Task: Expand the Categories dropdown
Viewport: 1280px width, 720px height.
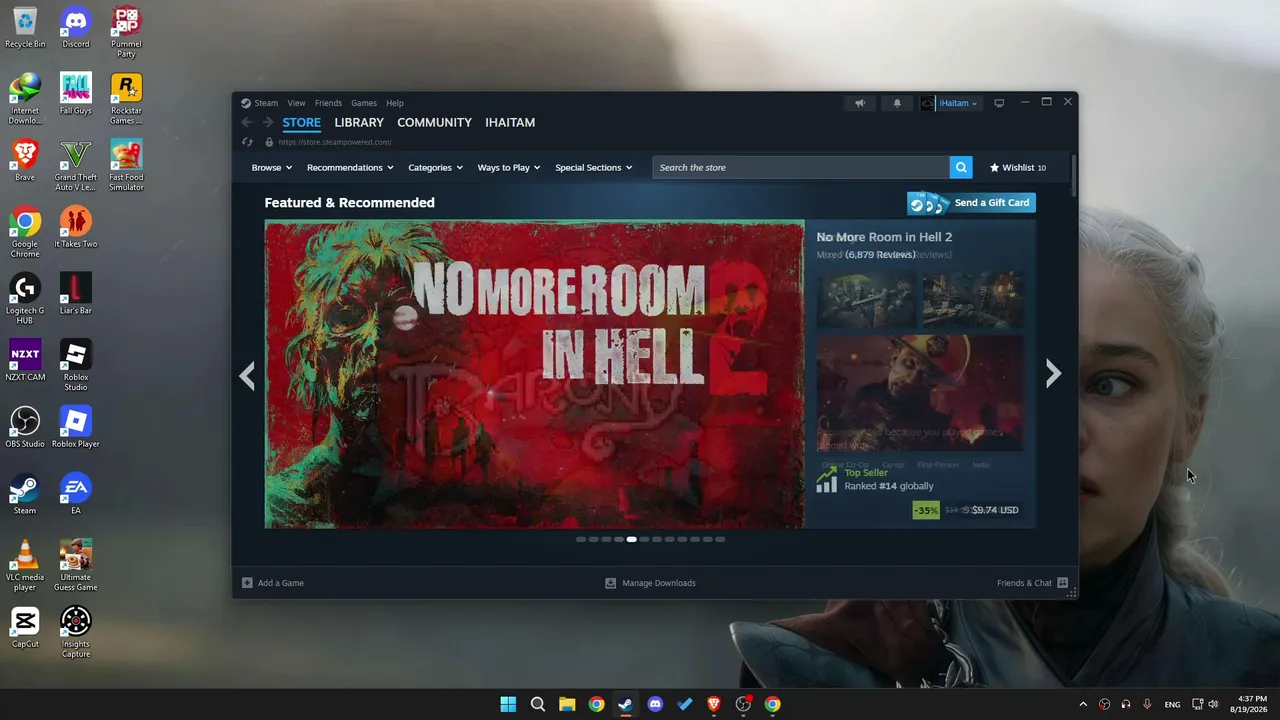Action: [x=435, y=168]
